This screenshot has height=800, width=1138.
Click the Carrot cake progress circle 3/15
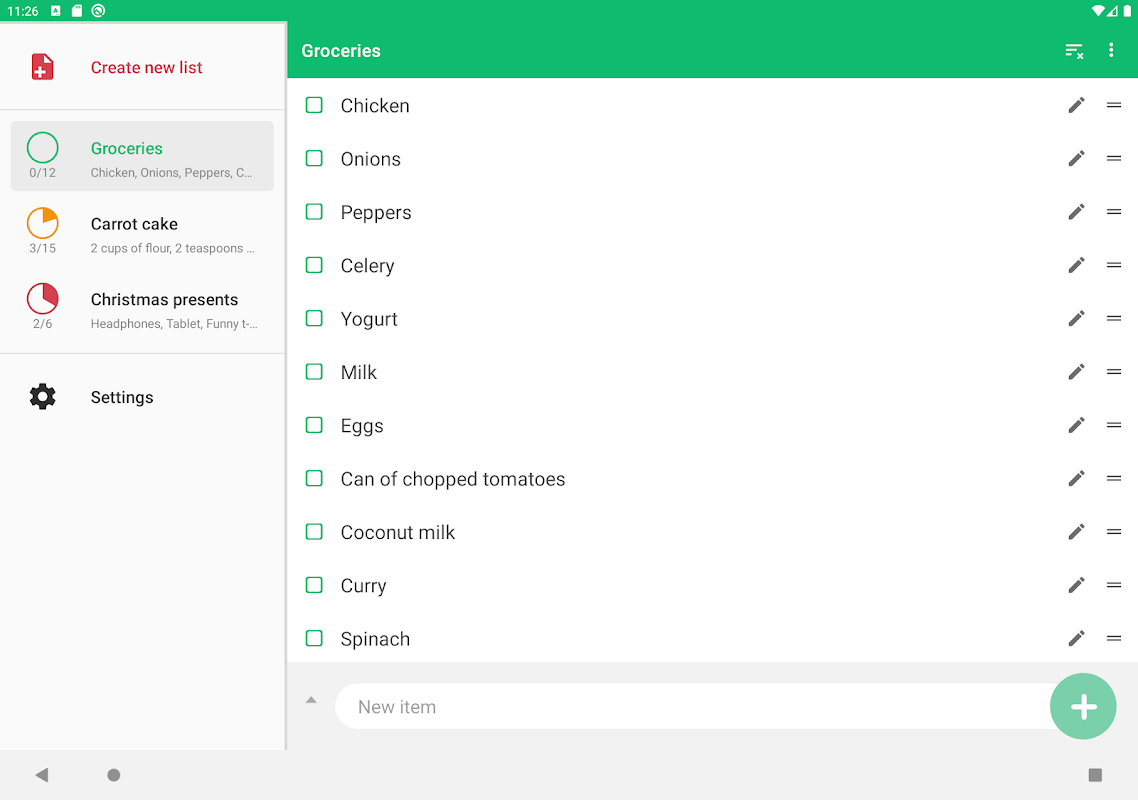click(43, 224)
